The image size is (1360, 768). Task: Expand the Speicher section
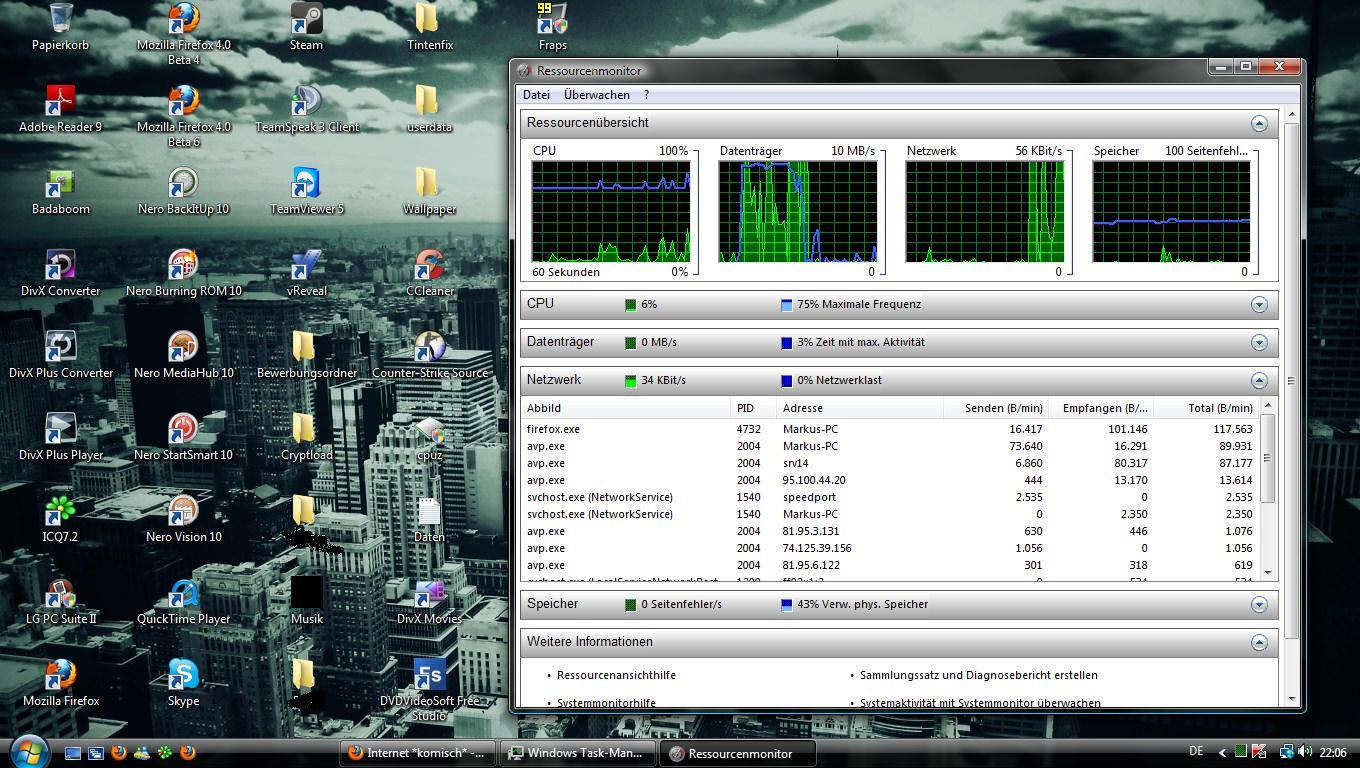point(1259,604)
